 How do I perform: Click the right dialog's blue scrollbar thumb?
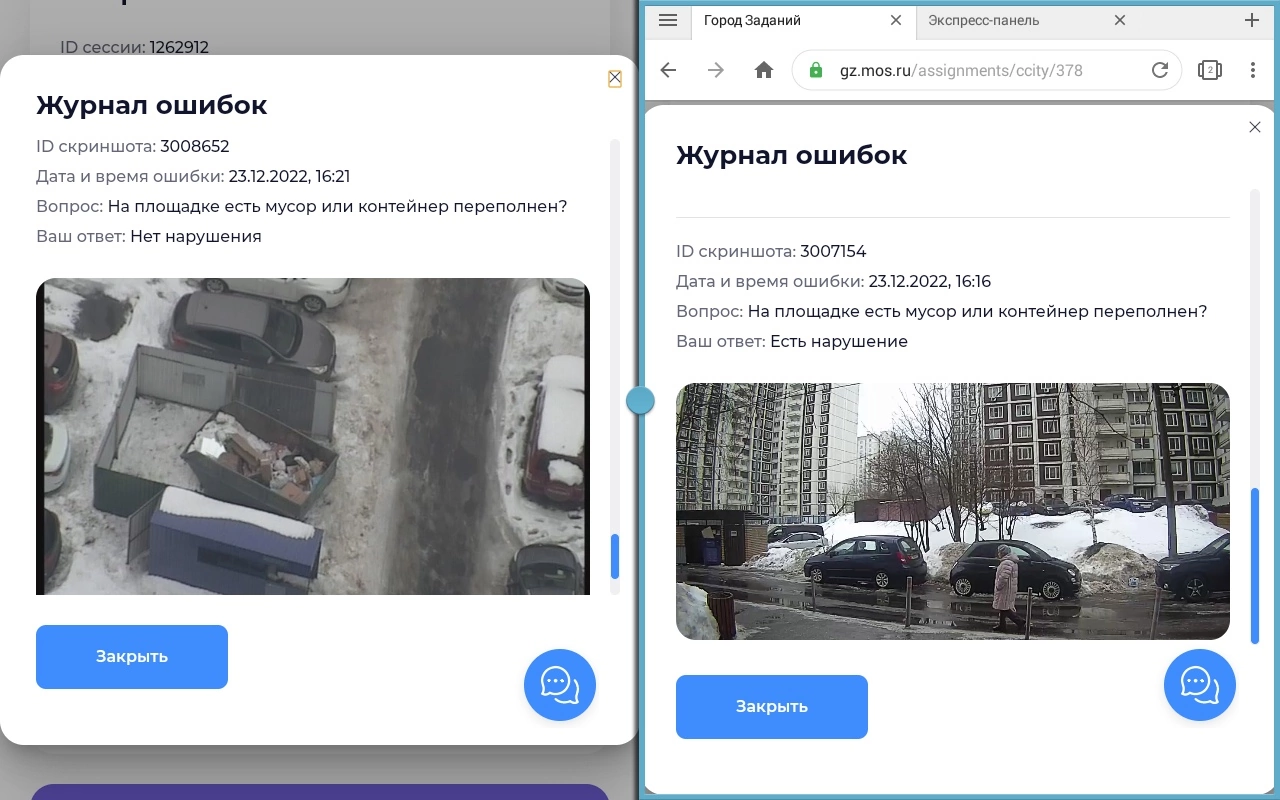click(x=1255, y=566)
